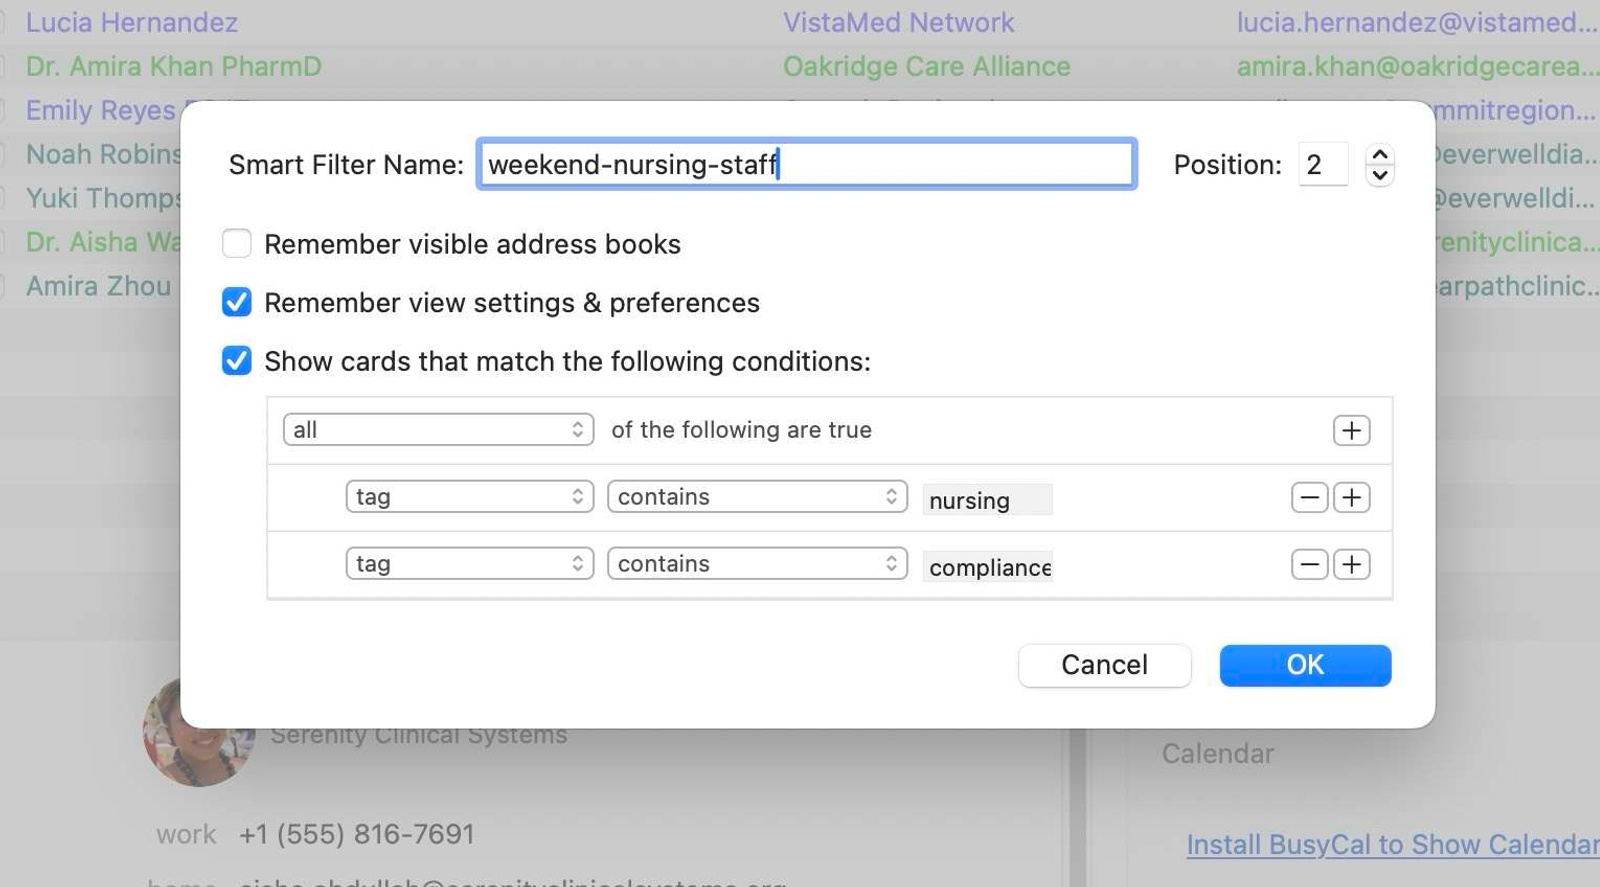Viewport: 1600px width, 887px height.
Task: Open the contains dropdown in nursing row
Action: [x=757, y=497]
